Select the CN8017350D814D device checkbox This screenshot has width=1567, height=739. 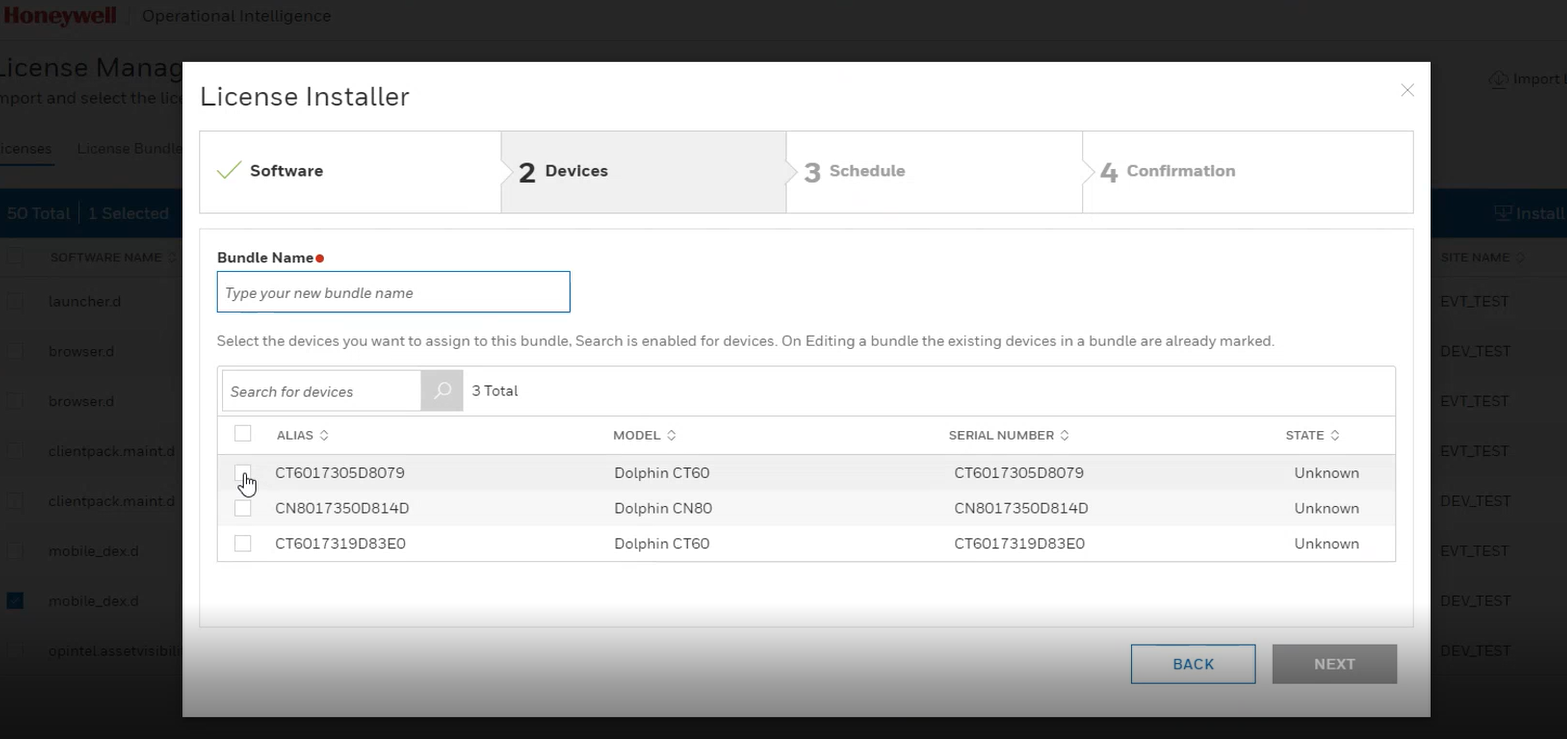pyautogui.click(x=242, y=508)
